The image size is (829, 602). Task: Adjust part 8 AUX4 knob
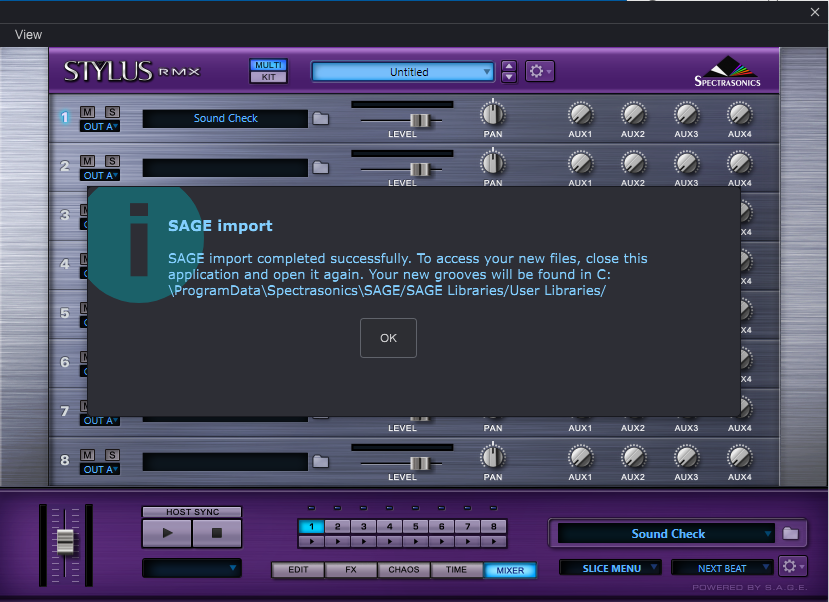[740, 457]
